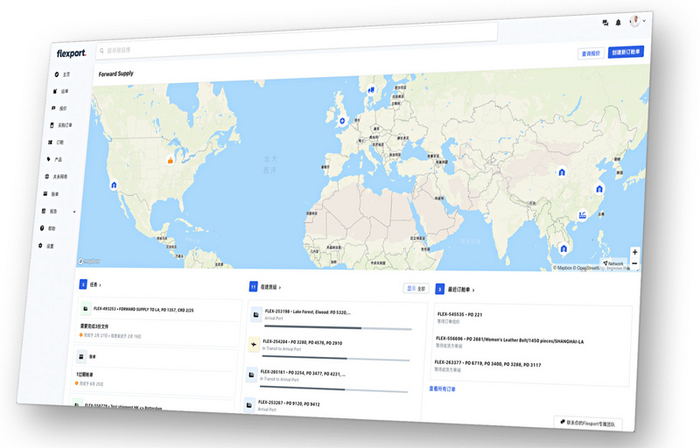Click the ship icon beside FLEX-265161
700x448 pixels.
pos(251,374)
